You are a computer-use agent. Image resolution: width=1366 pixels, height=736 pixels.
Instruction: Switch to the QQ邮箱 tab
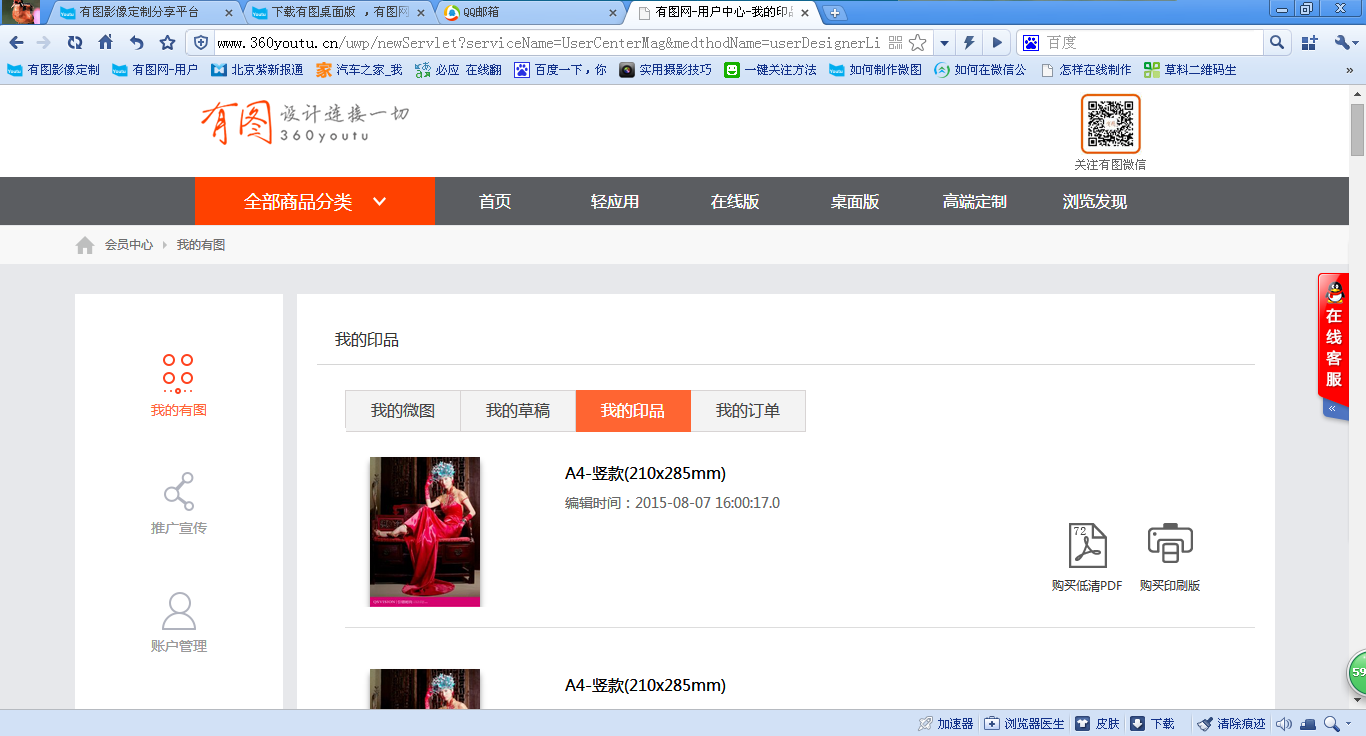(530, 13)
